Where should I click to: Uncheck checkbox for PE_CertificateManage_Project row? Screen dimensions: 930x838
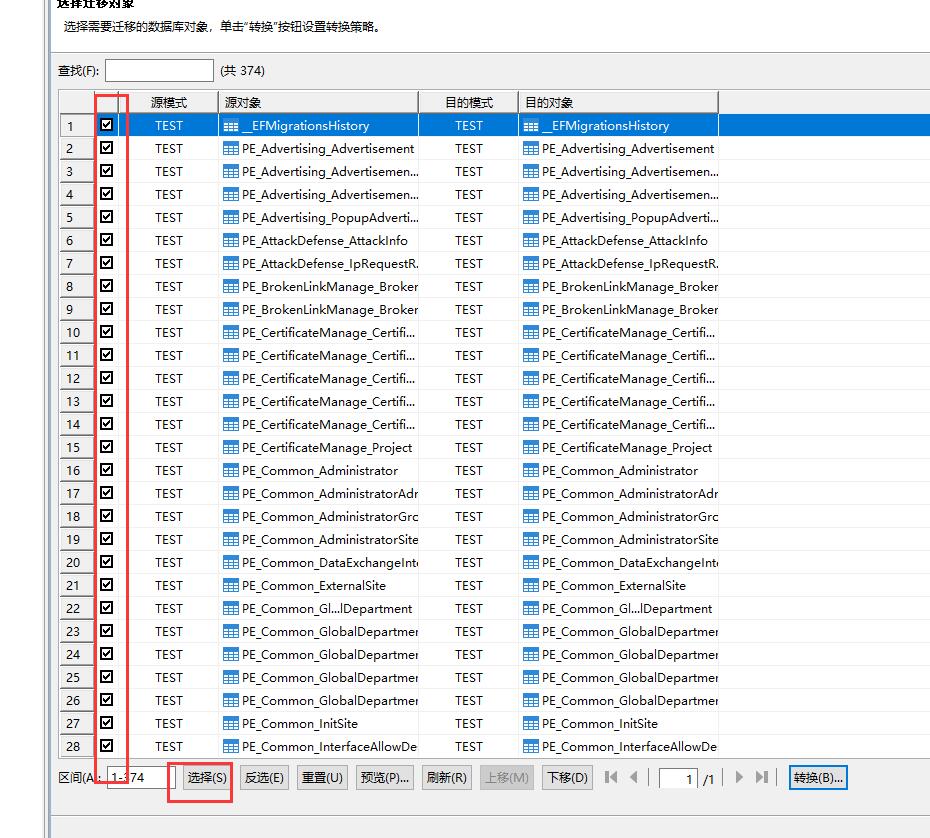click(107, 447)
